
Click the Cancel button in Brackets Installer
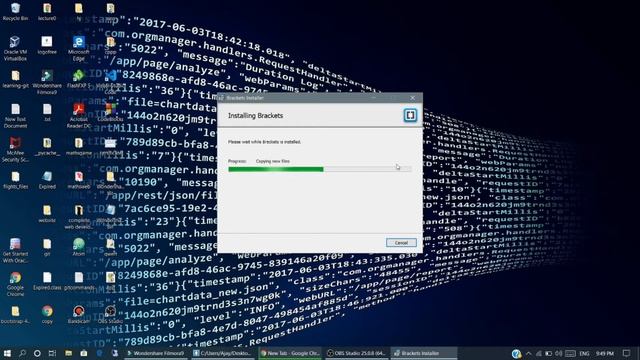click(401, 242)
